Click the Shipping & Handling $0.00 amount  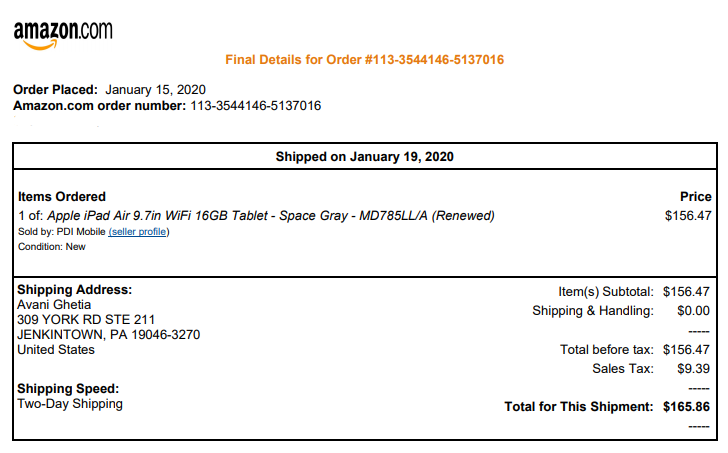tap(691, 311)
